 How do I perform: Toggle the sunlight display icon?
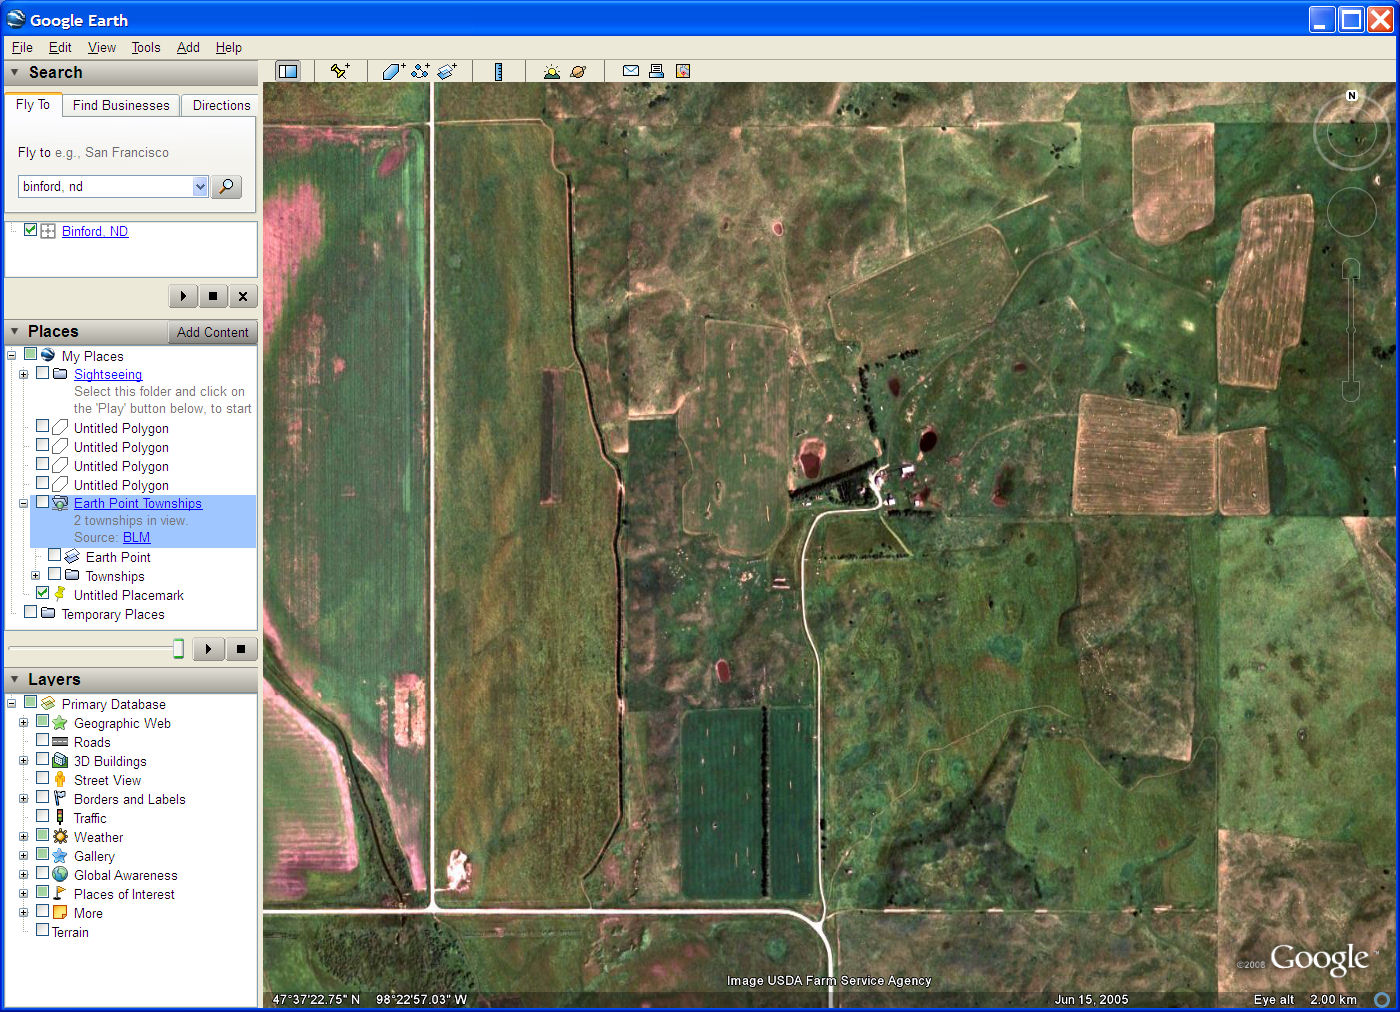(x=551, y=71)
